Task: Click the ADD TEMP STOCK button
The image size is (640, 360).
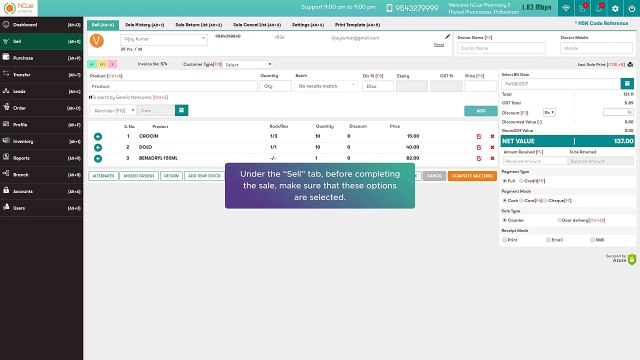Action: click(204, 176)
